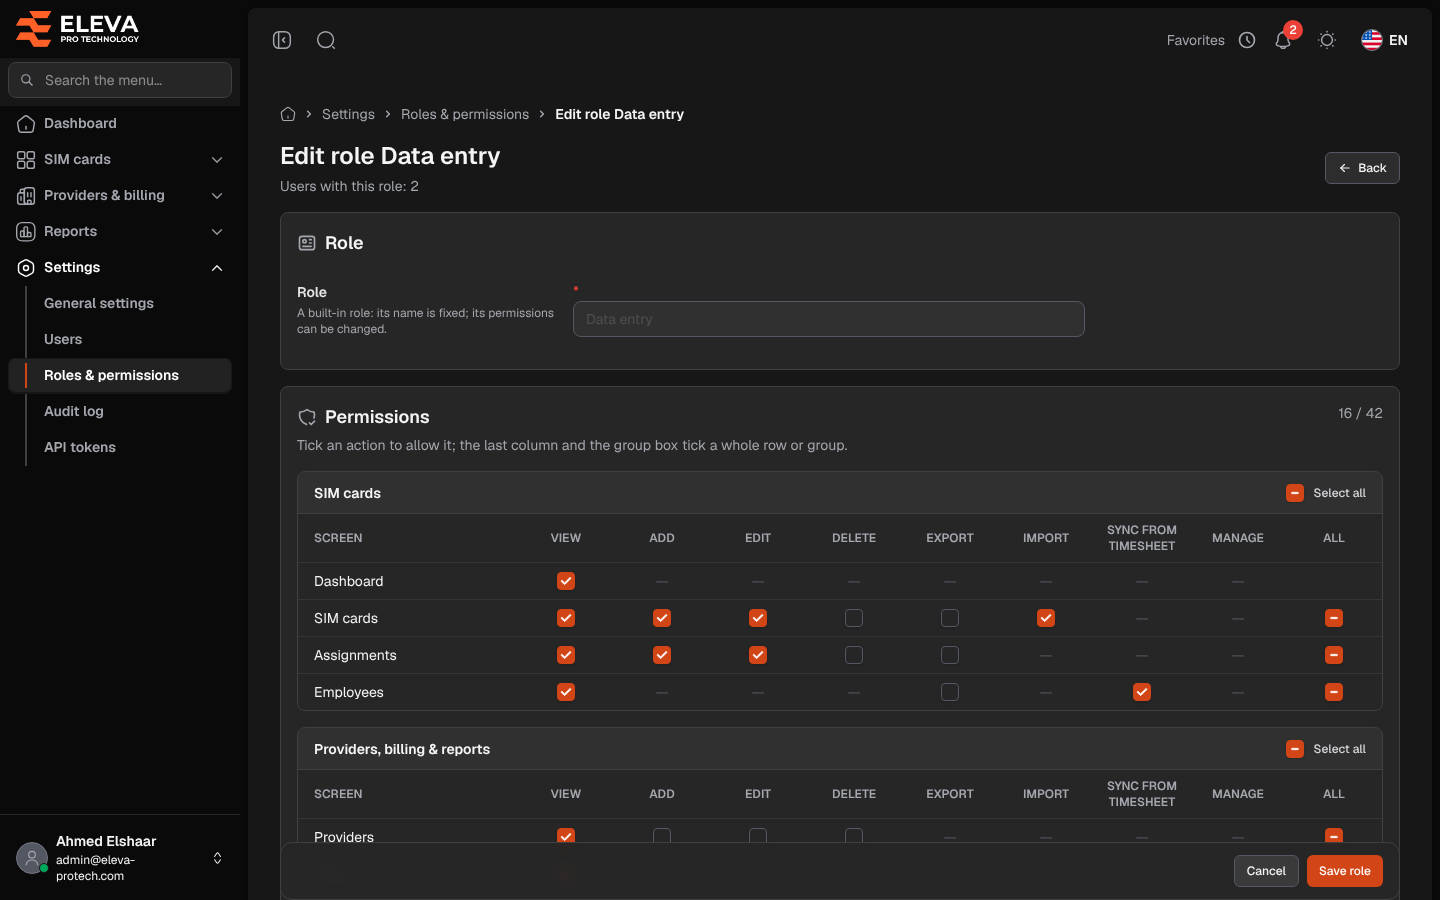Click the SIM cards grid icon in the sidebar
This screenshot has height=900, width=1440.
tap(26, 159)
